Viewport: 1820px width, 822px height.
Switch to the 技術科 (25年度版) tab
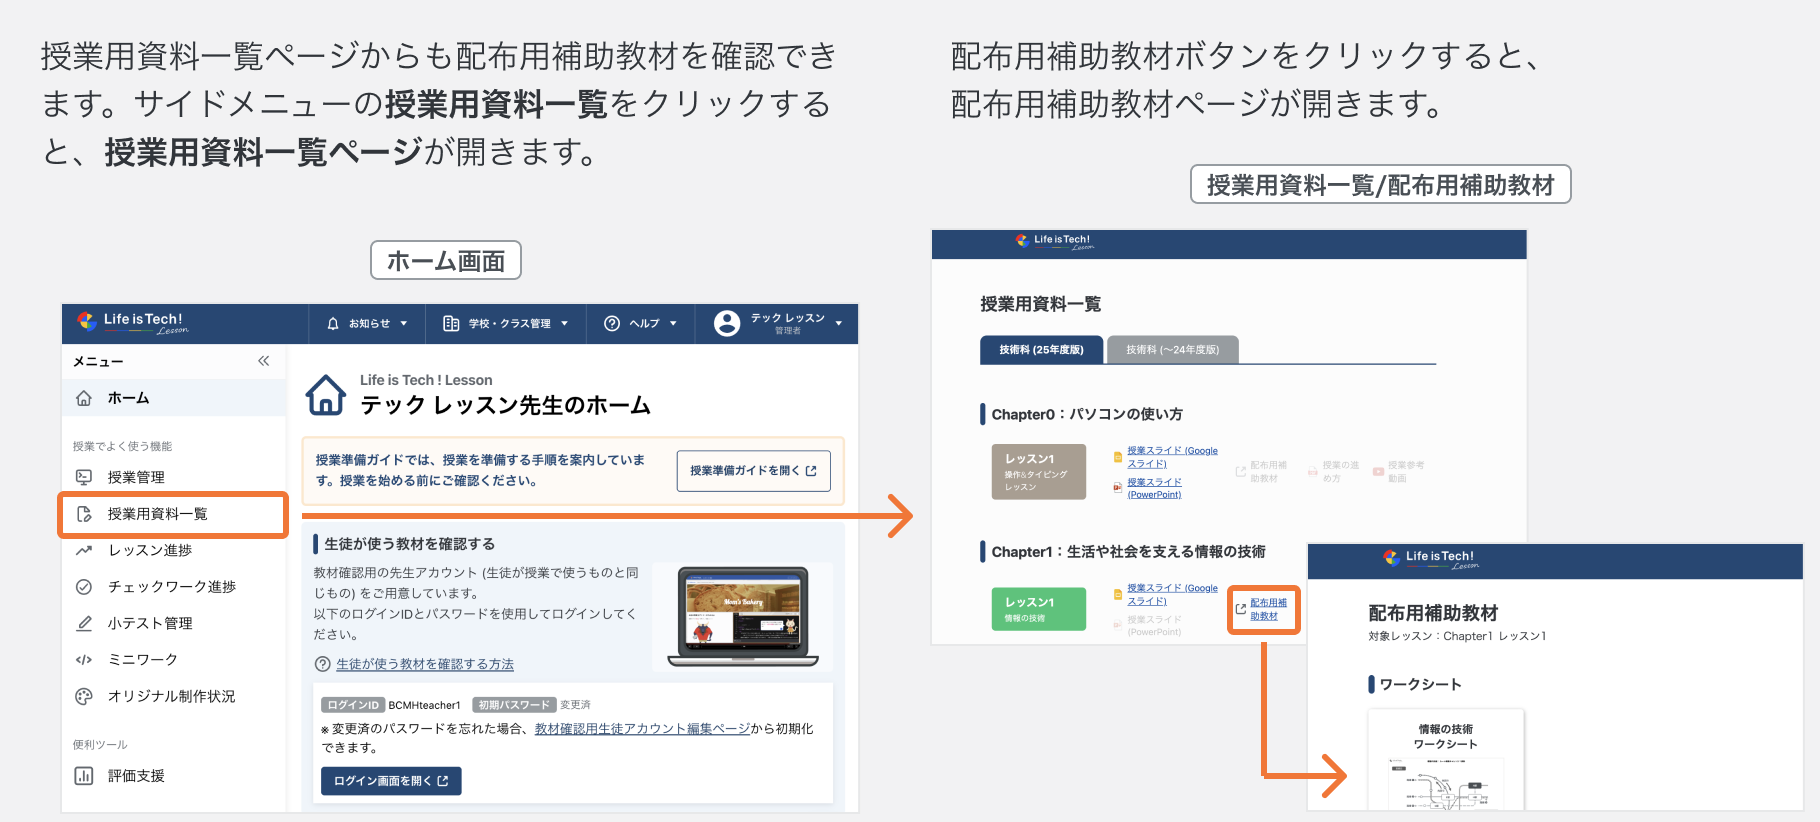point(1041,350)
